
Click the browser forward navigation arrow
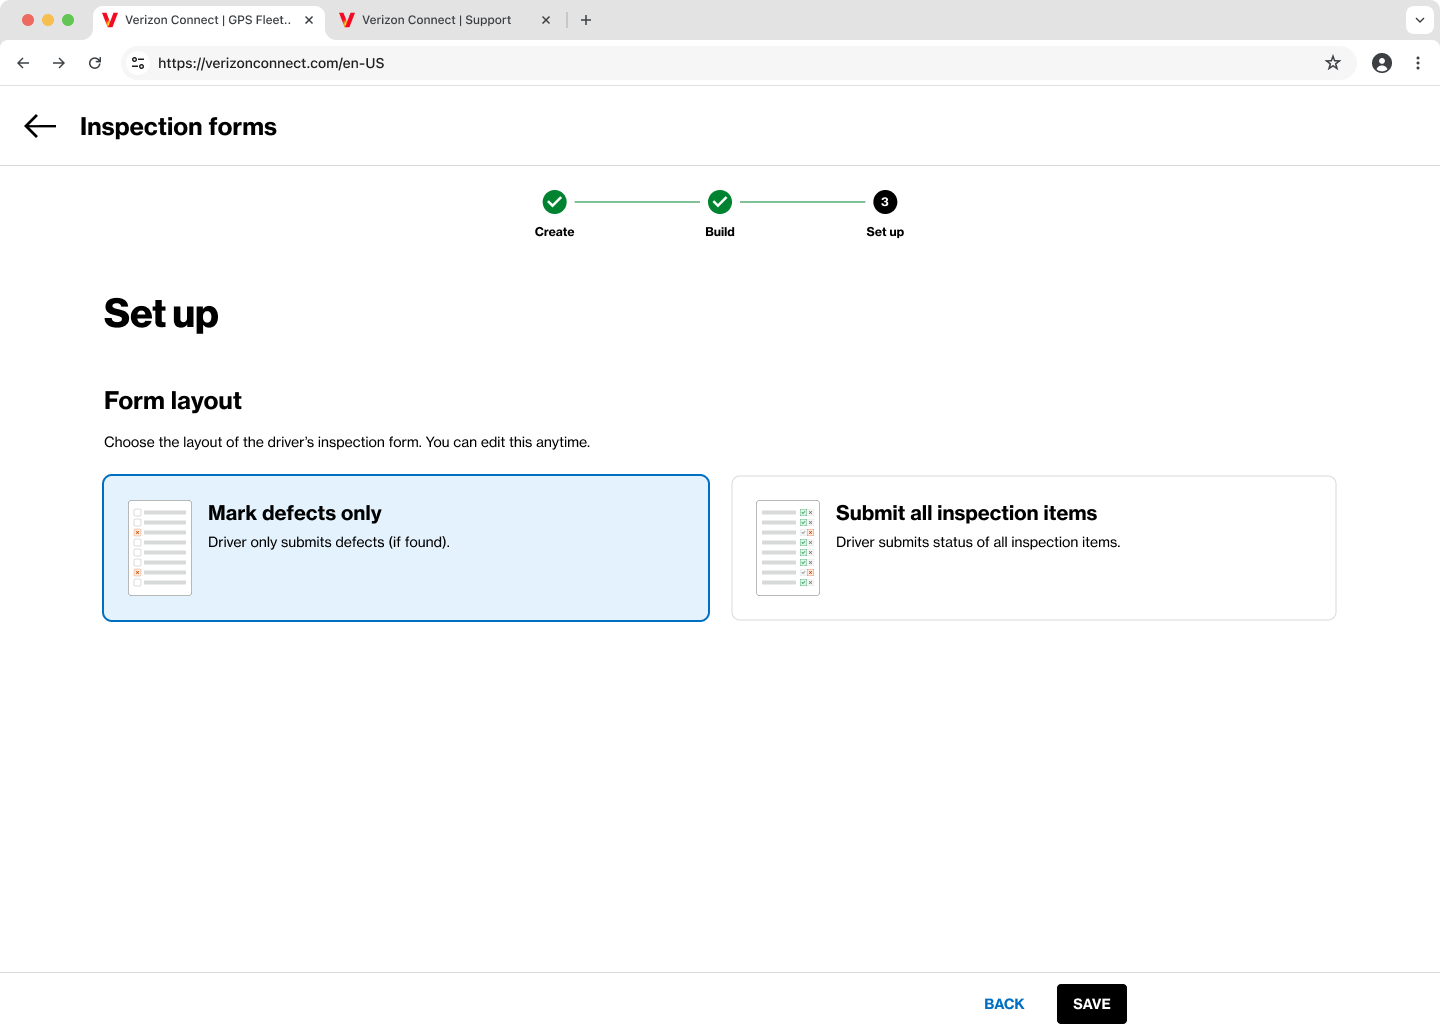coord(59,62)
